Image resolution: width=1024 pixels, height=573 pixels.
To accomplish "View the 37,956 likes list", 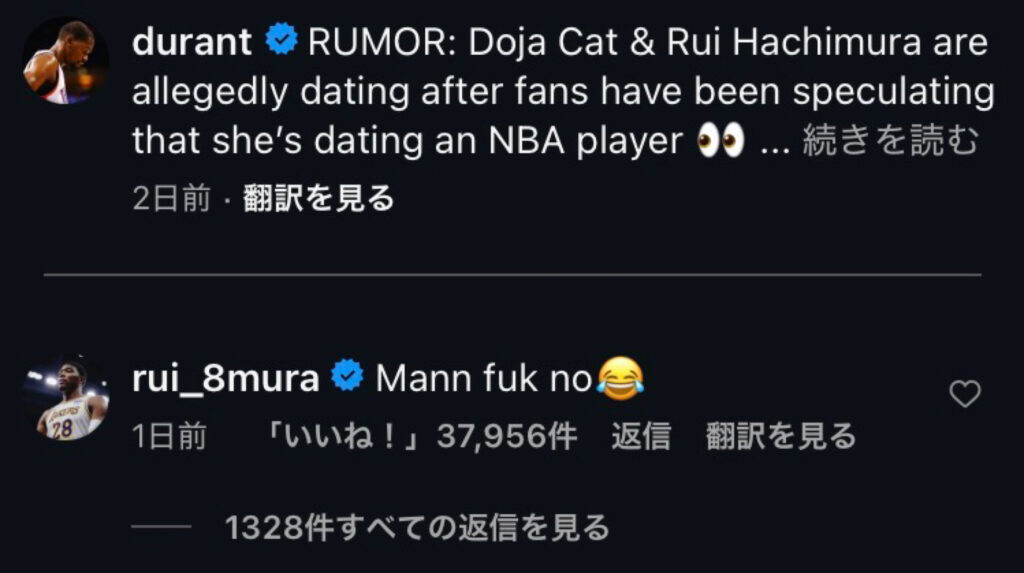I will pos(421,436).
